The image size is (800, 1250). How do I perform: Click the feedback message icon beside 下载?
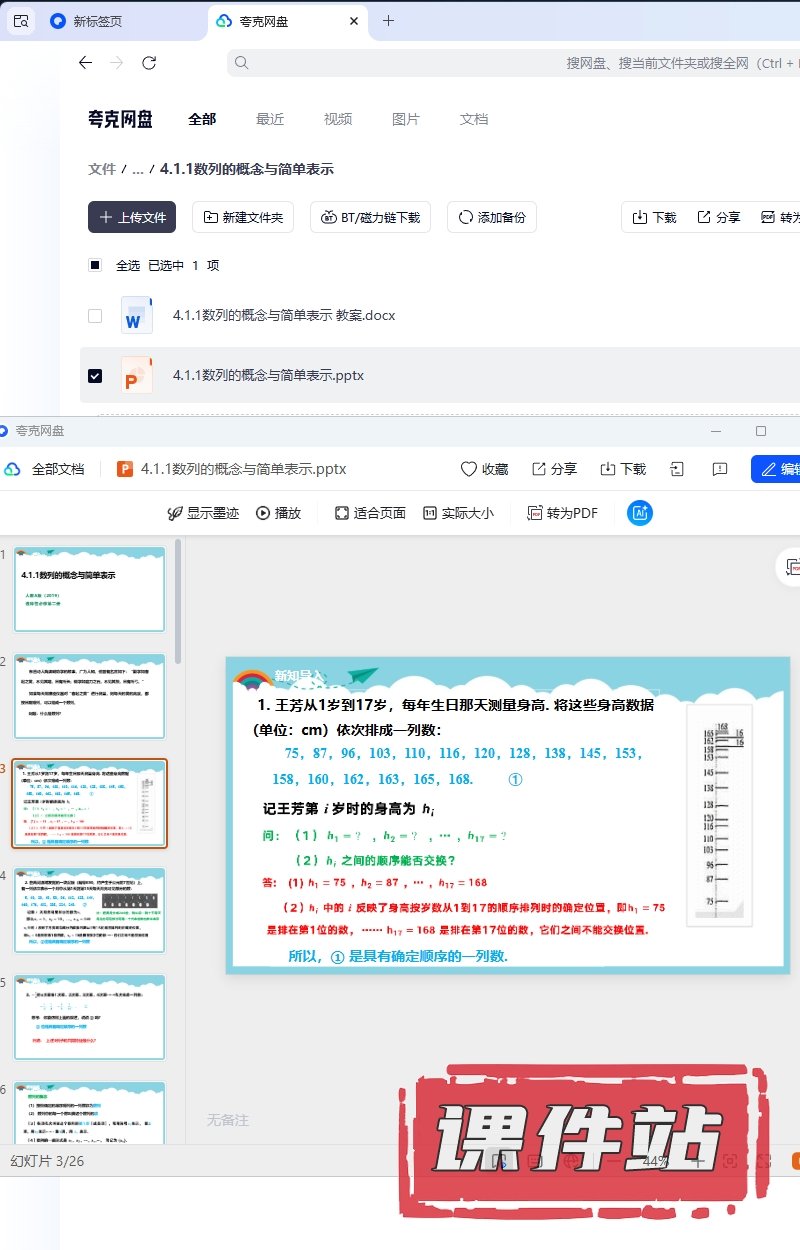tap(719, 469)
